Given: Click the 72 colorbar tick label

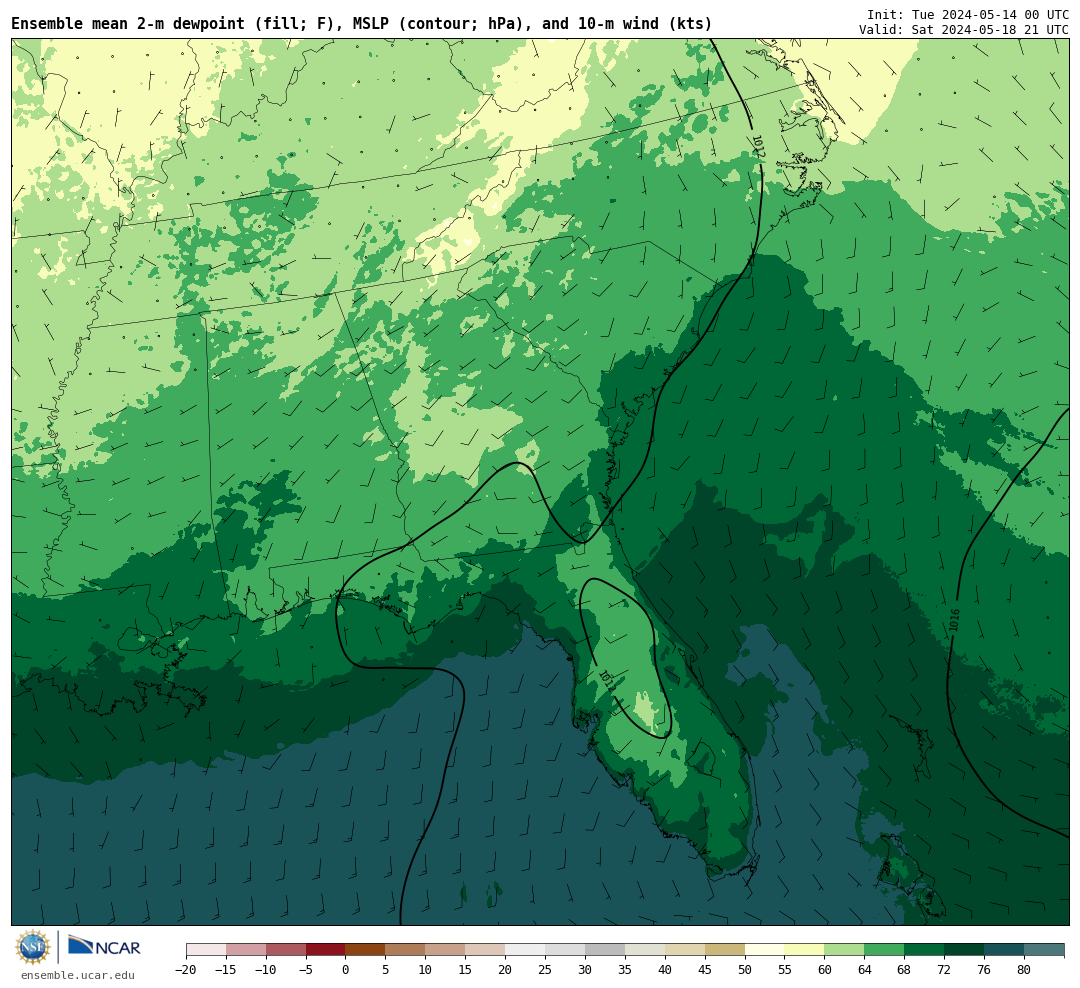Looking at the screenshot, I should (945, 970).
